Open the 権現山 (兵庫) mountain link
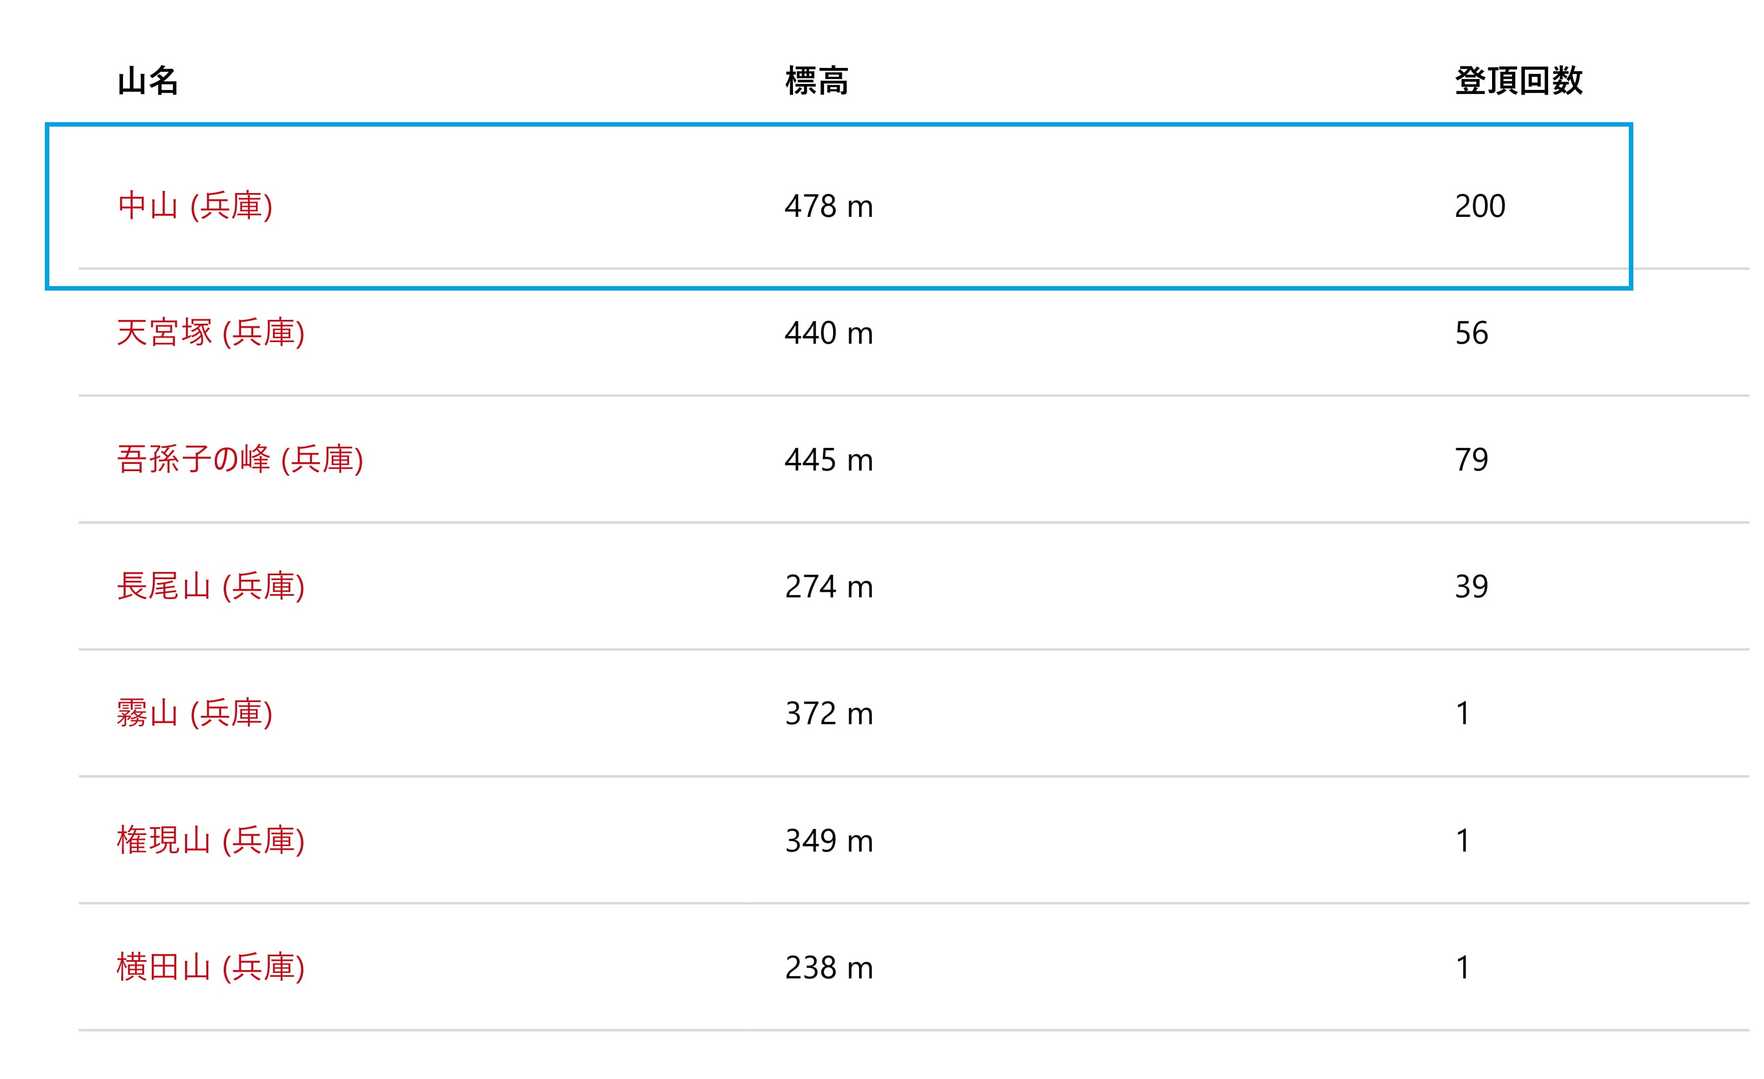Image resolution: width=1764 pixels, height=1079 pixels. (x=210, y=841)
